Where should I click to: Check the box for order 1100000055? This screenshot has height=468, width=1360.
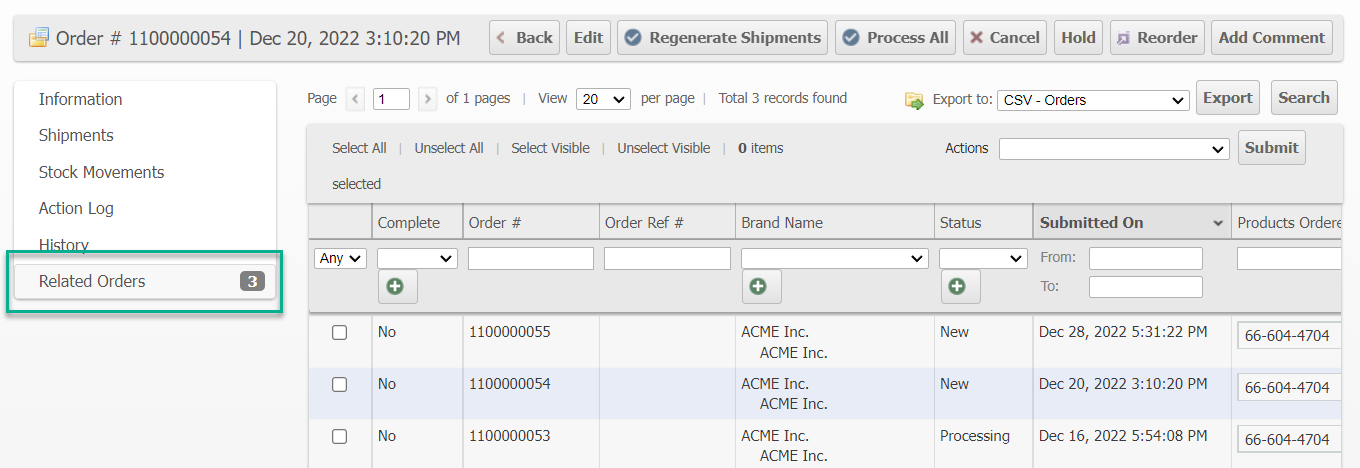[x=339, y=333]
